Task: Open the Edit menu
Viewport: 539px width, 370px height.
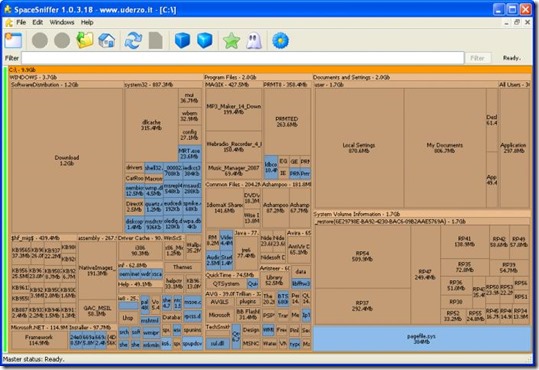Action: (37, 22)
